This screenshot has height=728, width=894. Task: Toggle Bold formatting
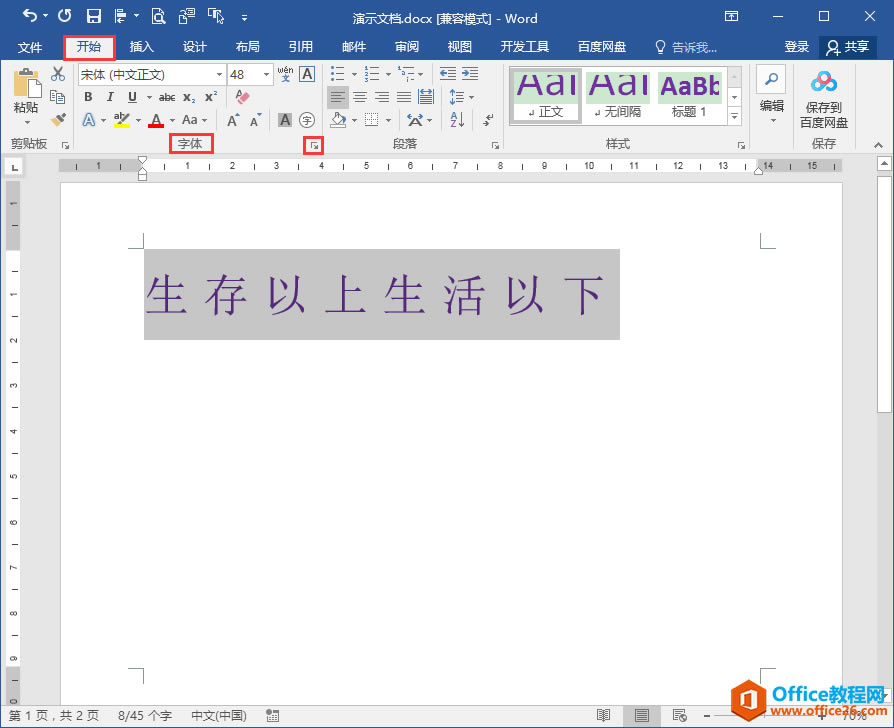[88, 97]
